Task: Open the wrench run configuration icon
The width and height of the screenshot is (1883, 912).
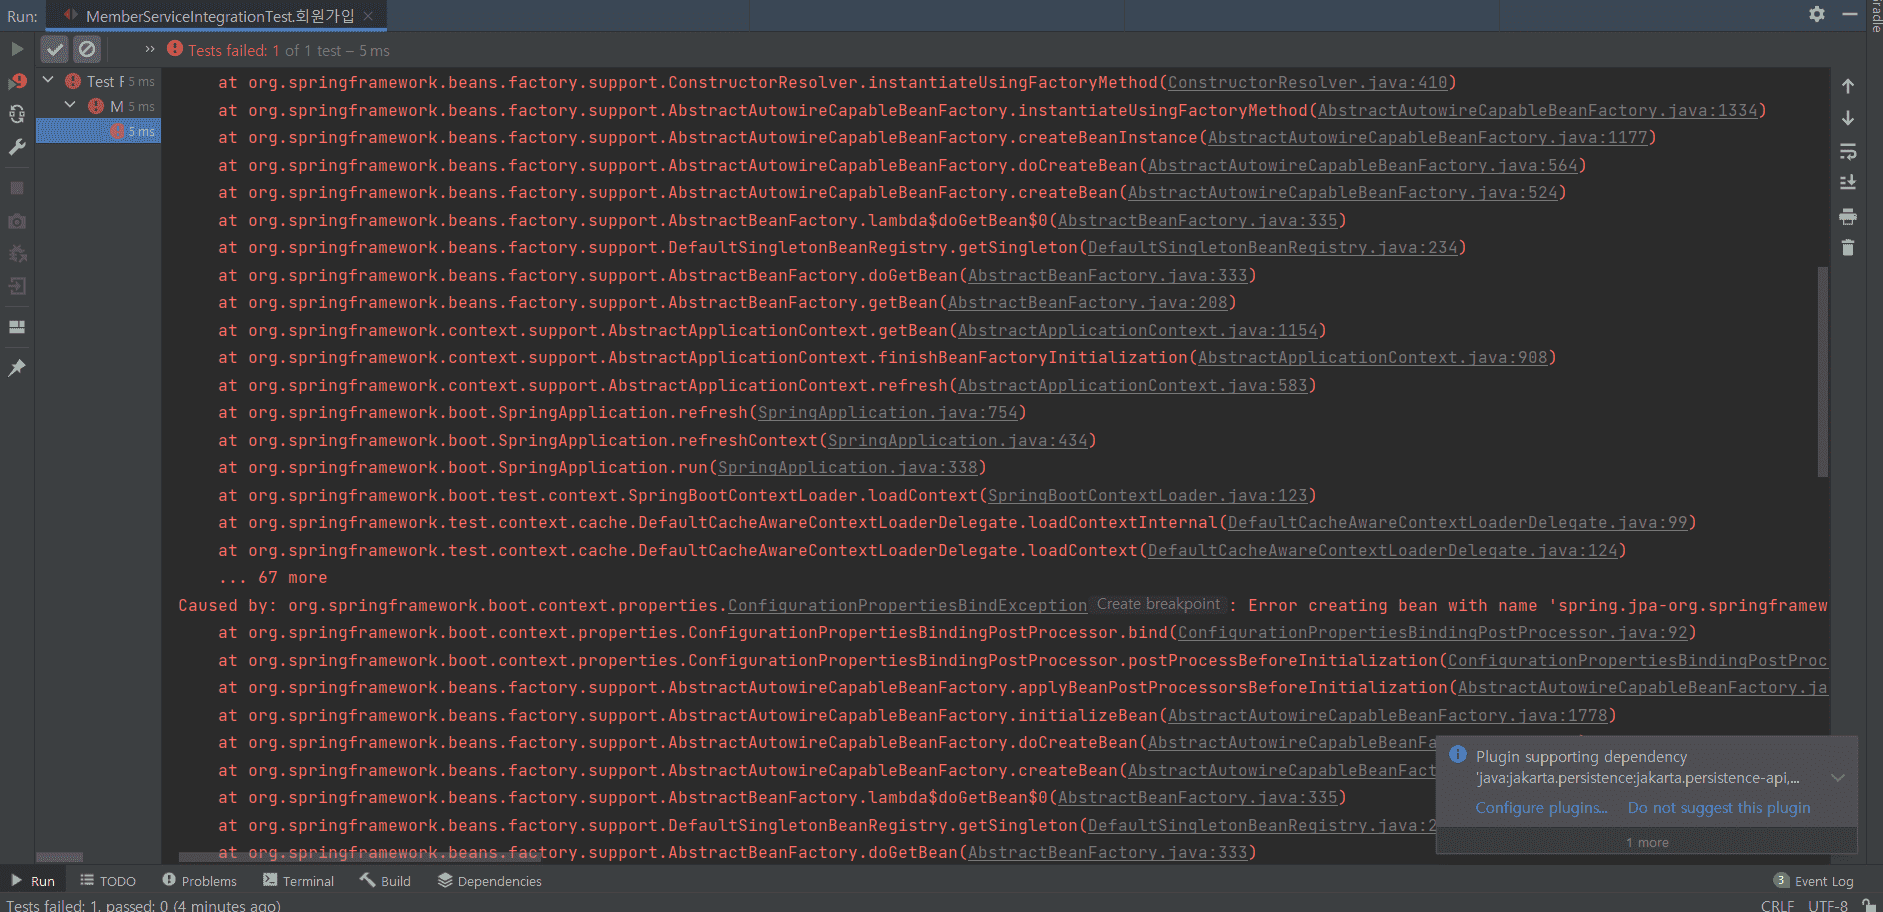Action: coord(17,147)
